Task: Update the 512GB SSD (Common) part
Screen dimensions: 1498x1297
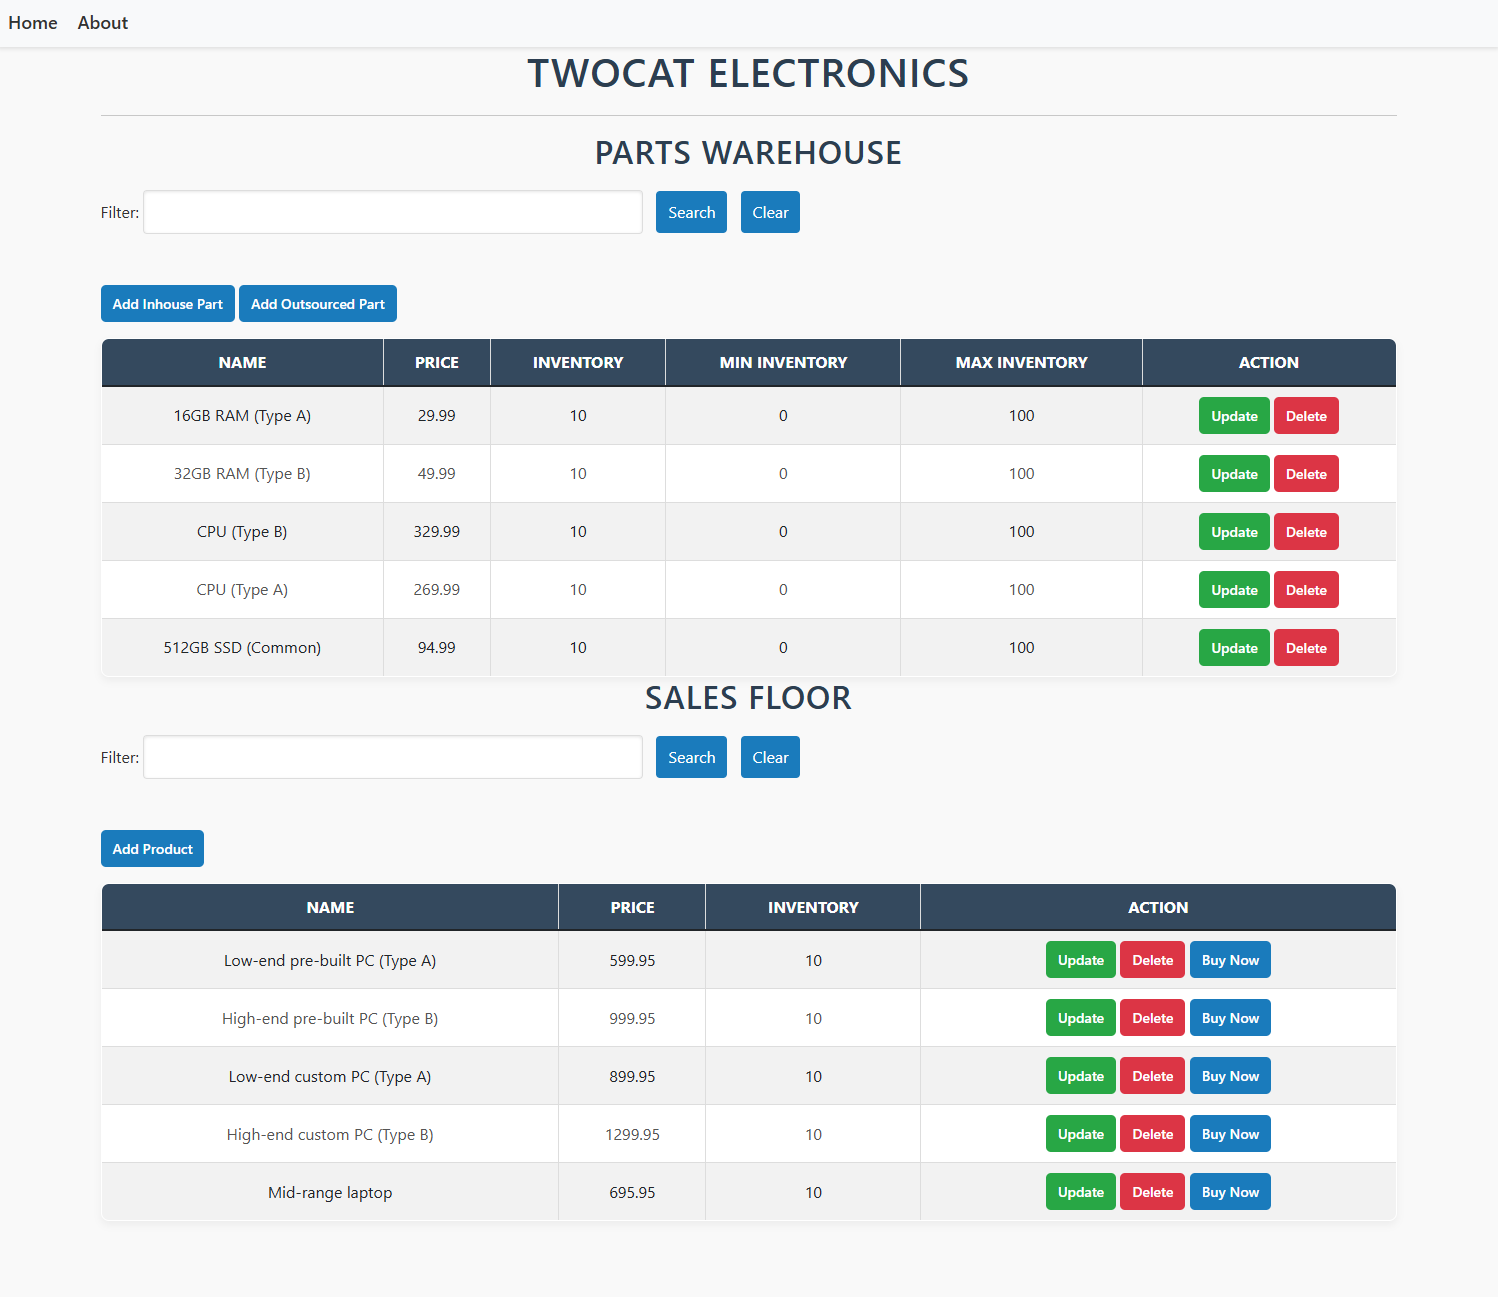Action: click(x=1234, y=648)
